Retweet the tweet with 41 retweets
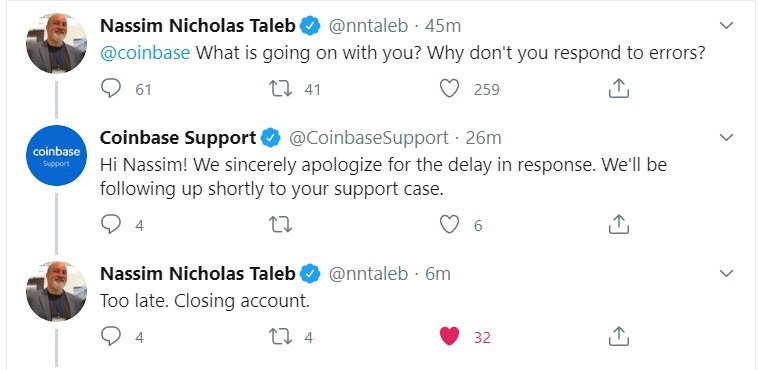The image size is (759, 370). (280, 89)
